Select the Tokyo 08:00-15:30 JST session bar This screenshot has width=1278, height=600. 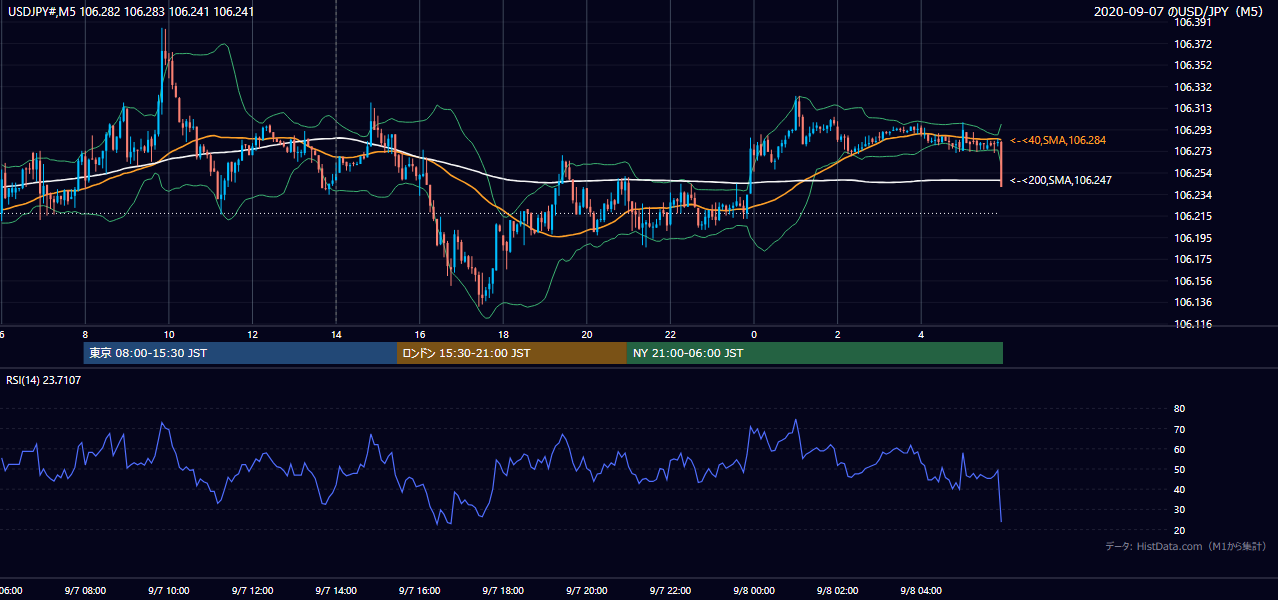point(240,353)
